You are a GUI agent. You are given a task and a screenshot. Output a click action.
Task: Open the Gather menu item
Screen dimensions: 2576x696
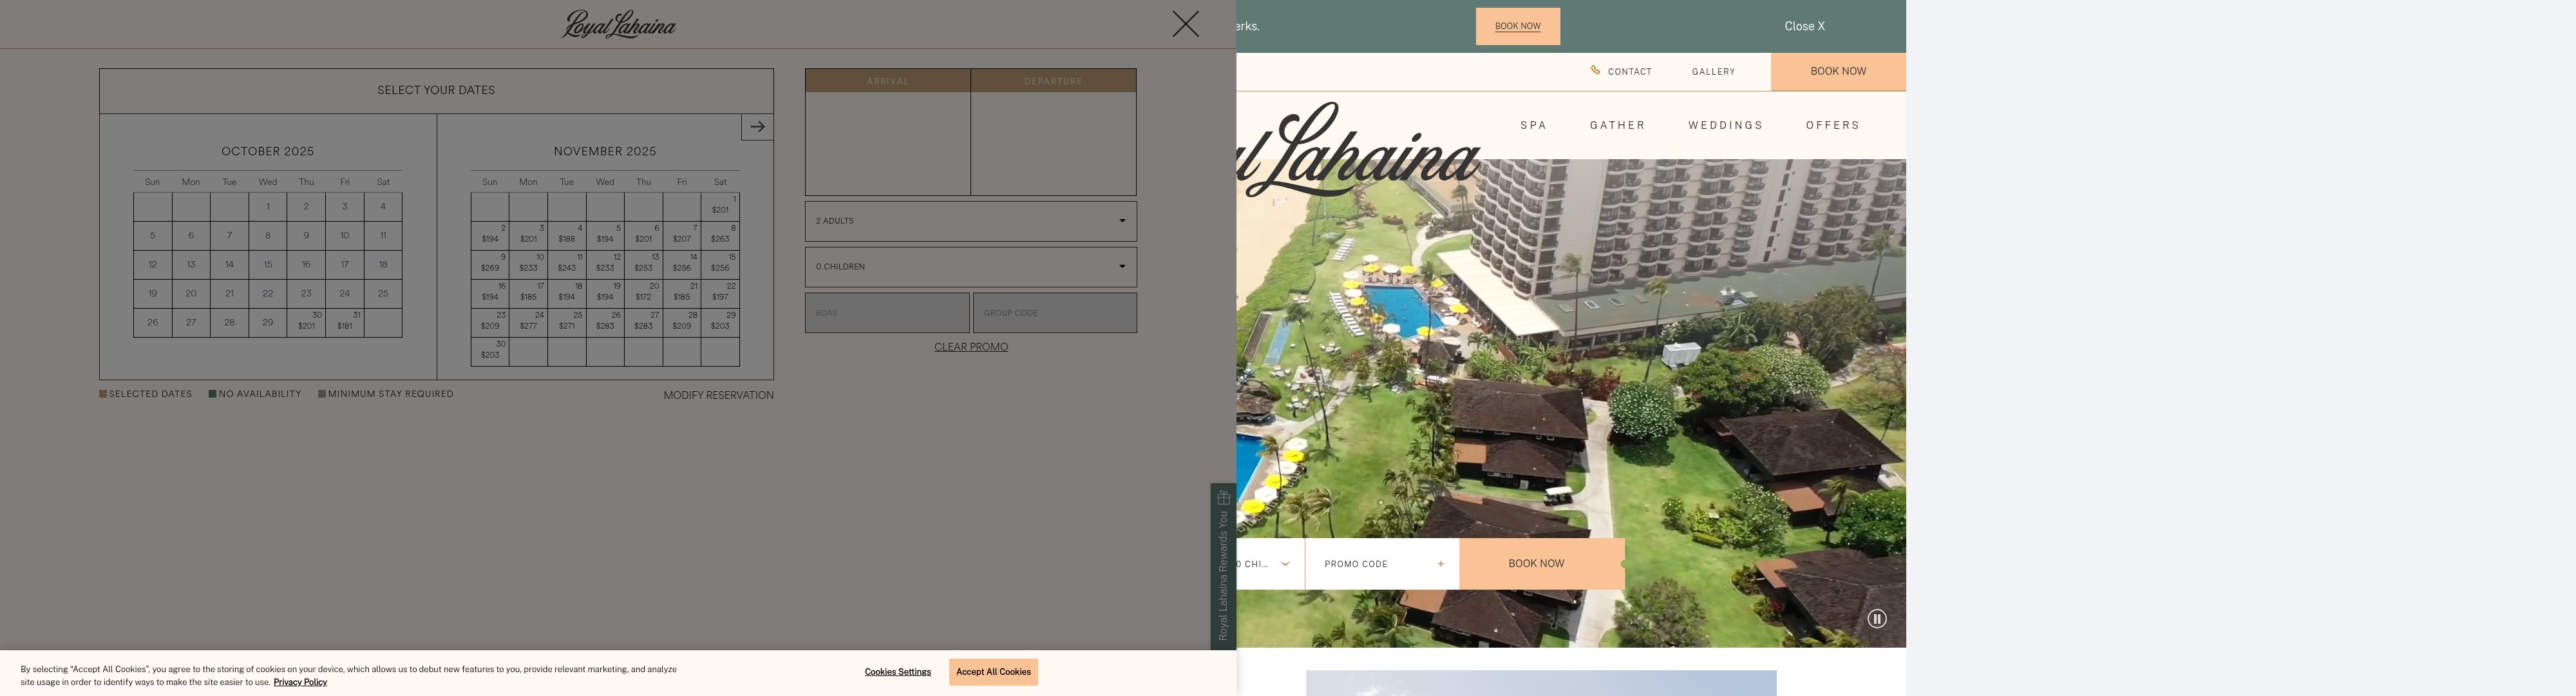[1617, 125]
